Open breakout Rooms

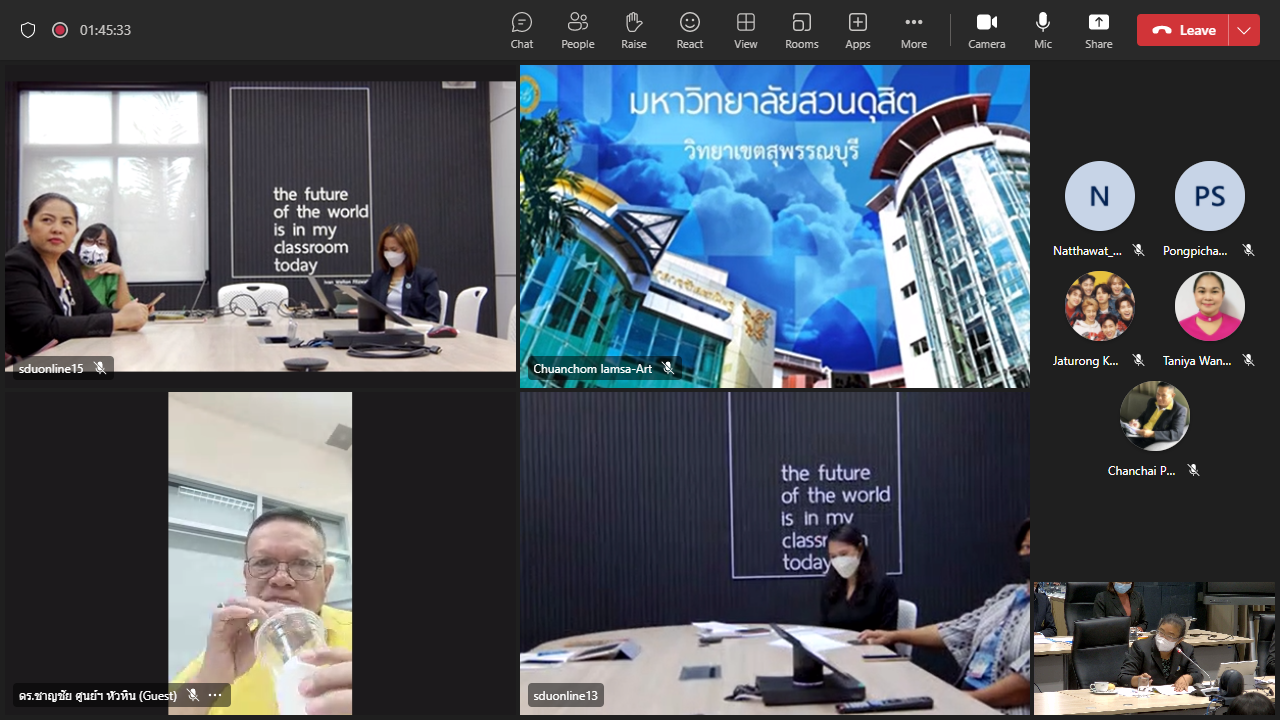801,30
